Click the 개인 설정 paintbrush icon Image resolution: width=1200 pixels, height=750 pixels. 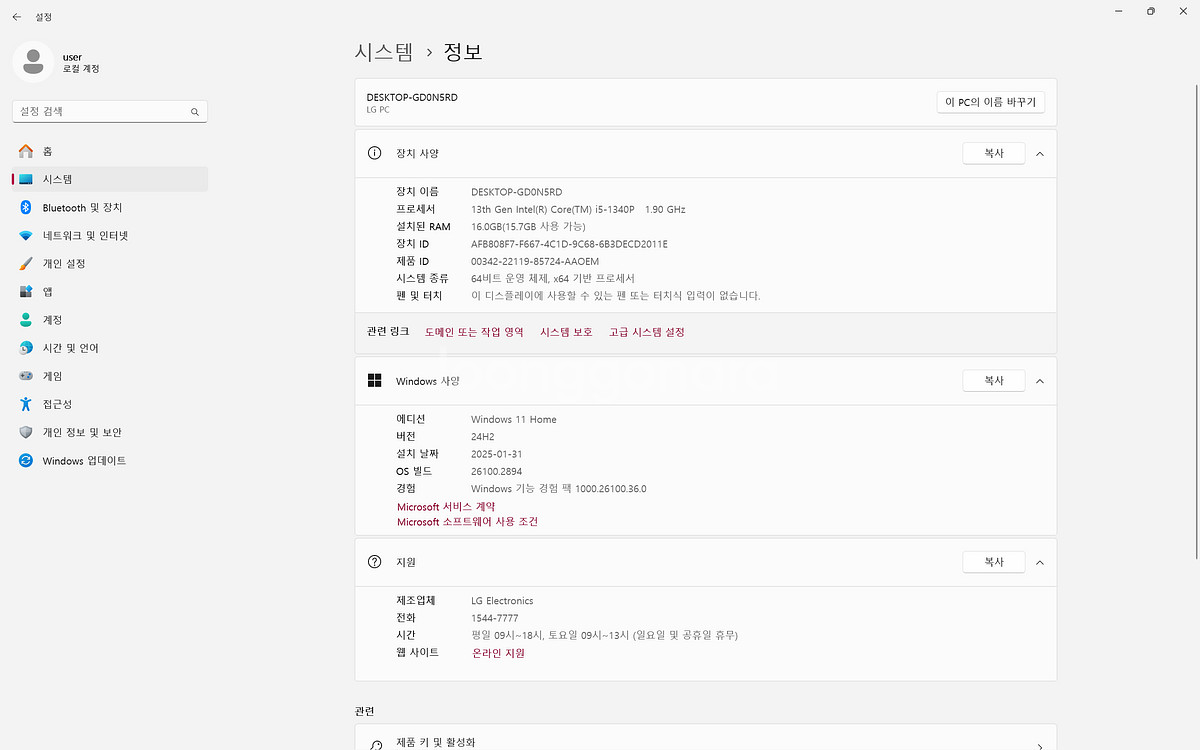pyautogui.click(x=26, y=264)
